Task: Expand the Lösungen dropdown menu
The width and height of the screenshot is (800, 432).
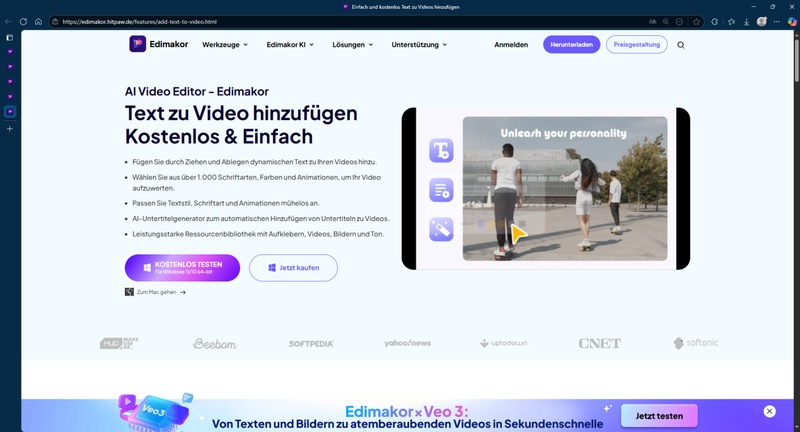Action: click(353, 45)
